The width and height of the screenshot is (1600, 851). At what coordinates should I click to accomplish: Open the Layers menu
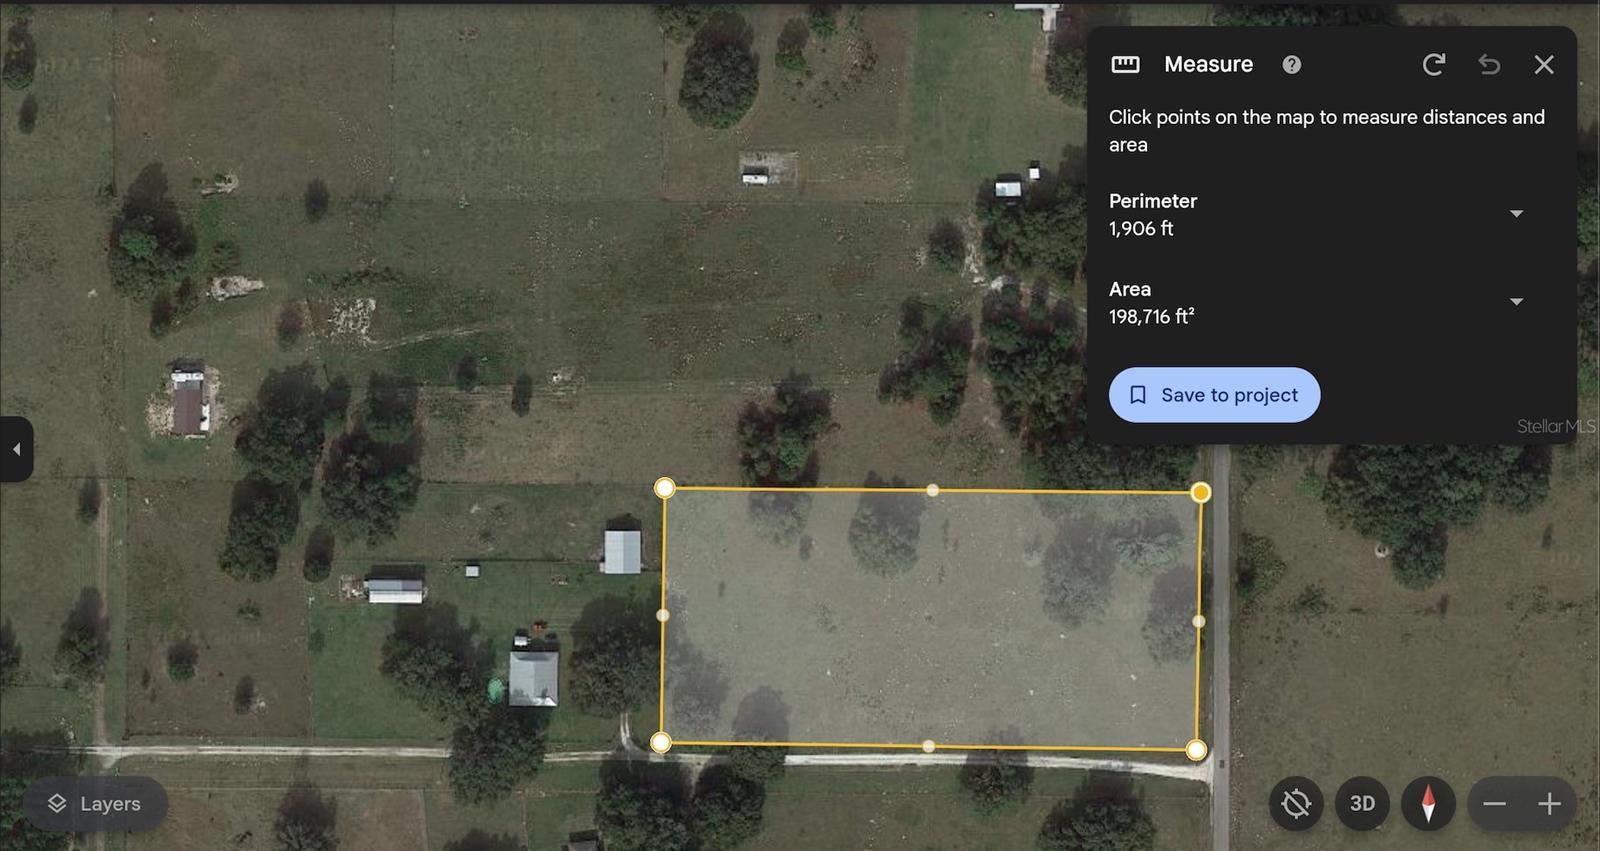pos(95,804)
